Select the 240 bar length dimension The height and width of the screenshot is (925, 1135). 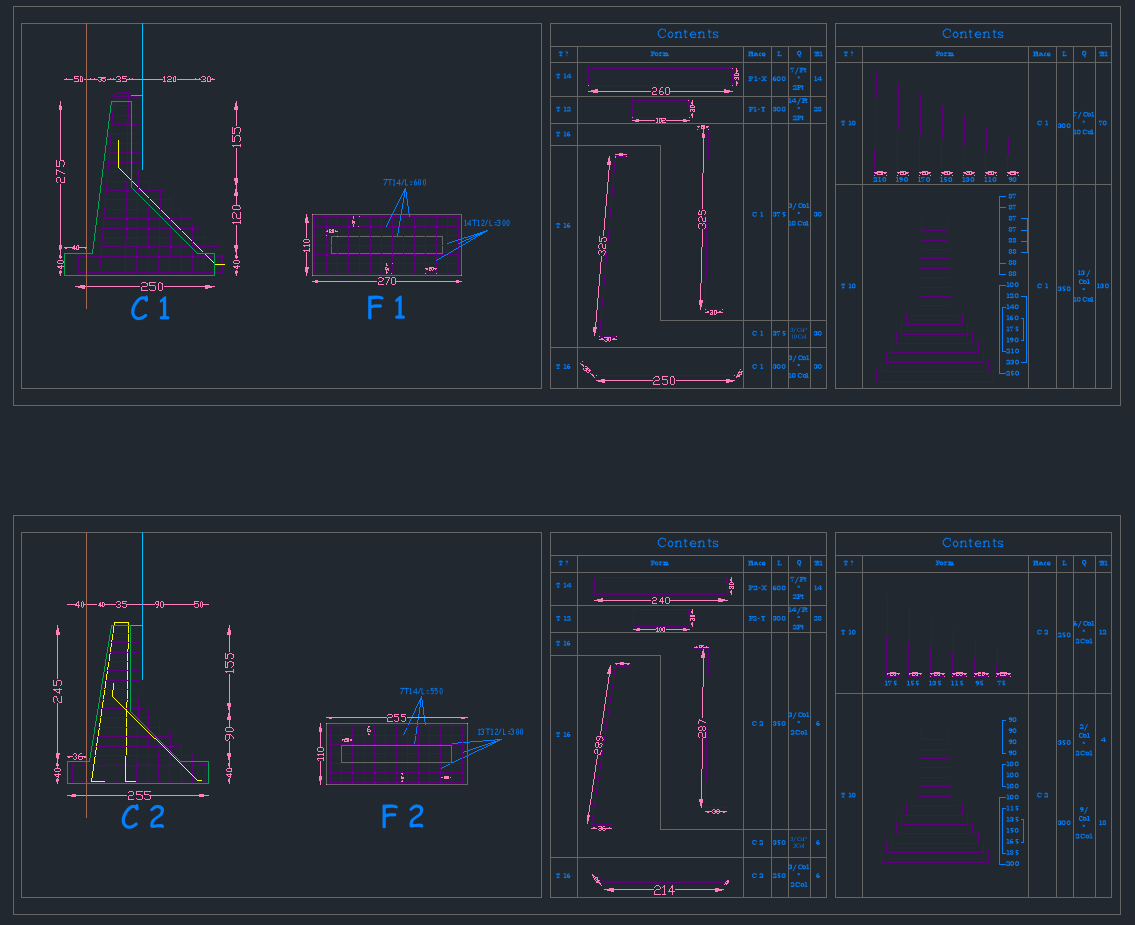(x=660, y=600)
